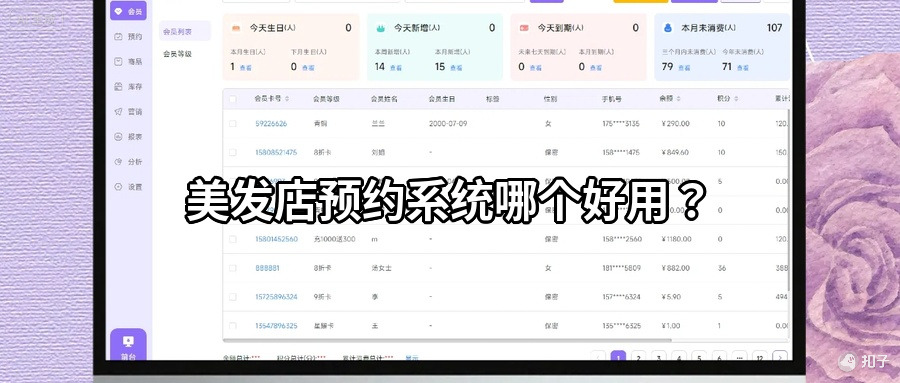Image resolution: width=900 pixels, height=383 pixels.
Task: Open the 预约 (appointments) sidebar item
Action: point(129,36)
